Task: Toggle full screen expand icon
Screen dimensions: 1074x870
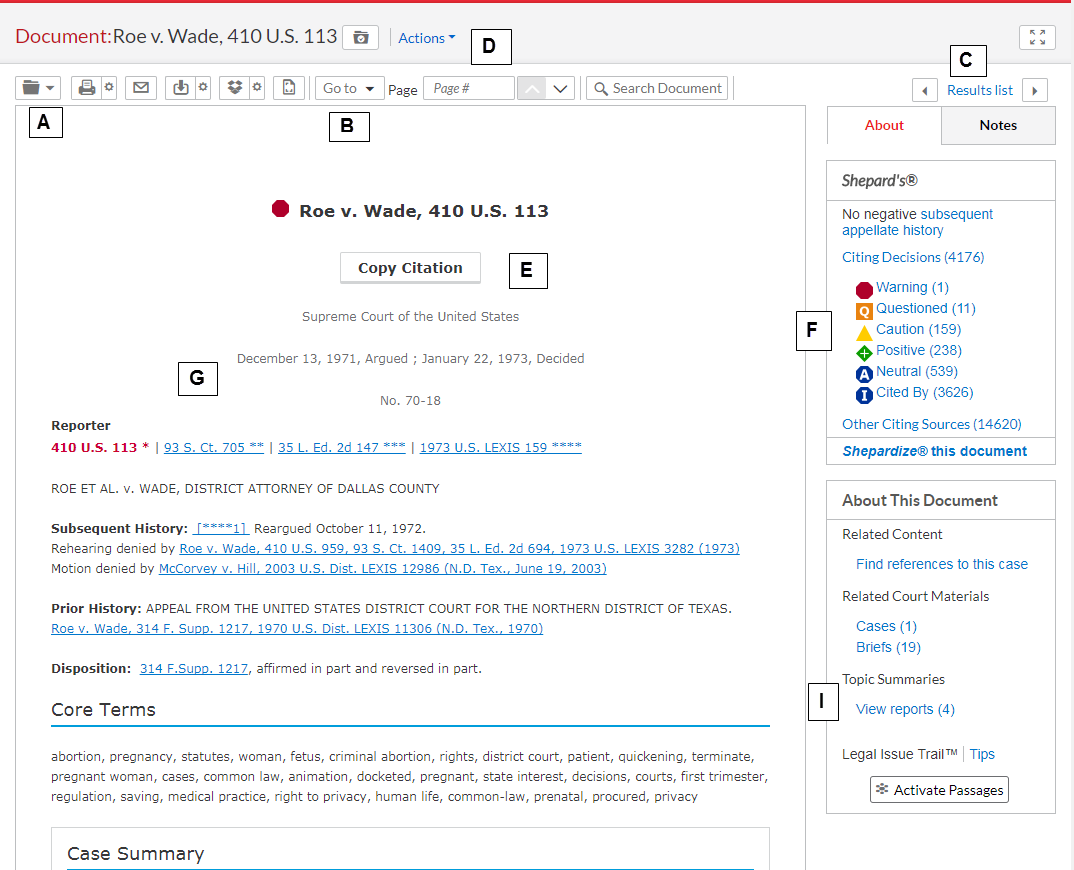Action: (1037, 37)
